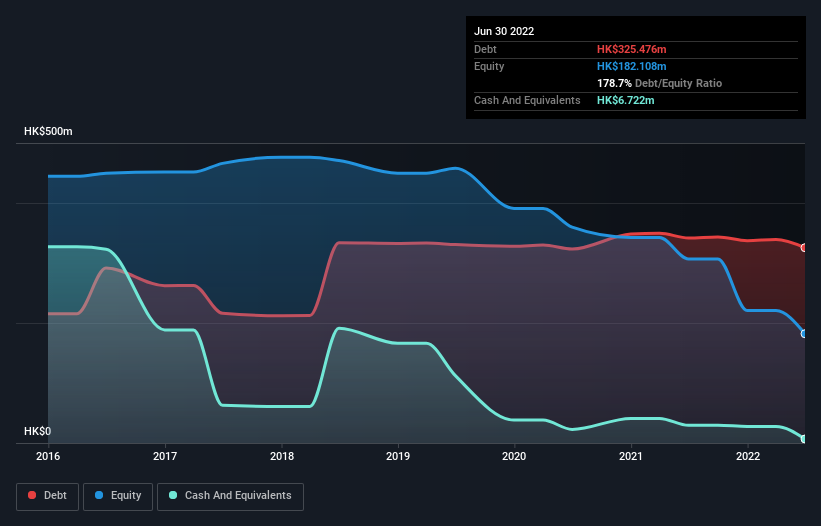Screen dimensions: 821x526
Task: Select the red Debt endpoint marker
Action: (804, 248)
